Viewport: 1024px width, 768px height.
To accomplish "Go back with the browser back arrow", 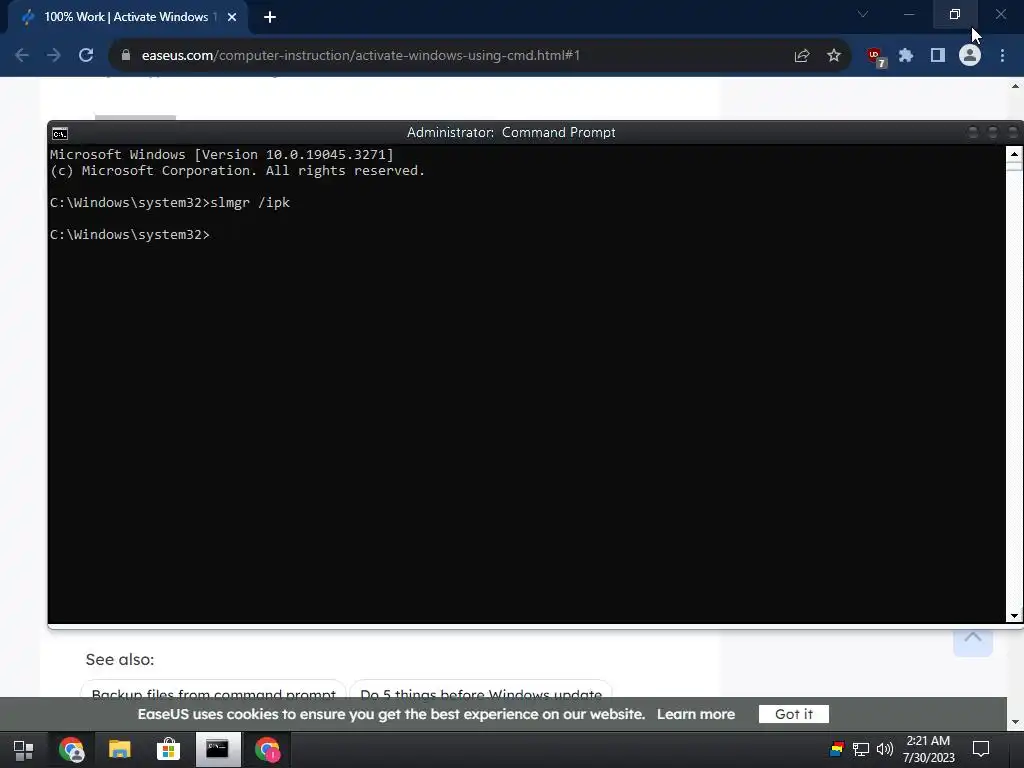I will click(22, 56).
